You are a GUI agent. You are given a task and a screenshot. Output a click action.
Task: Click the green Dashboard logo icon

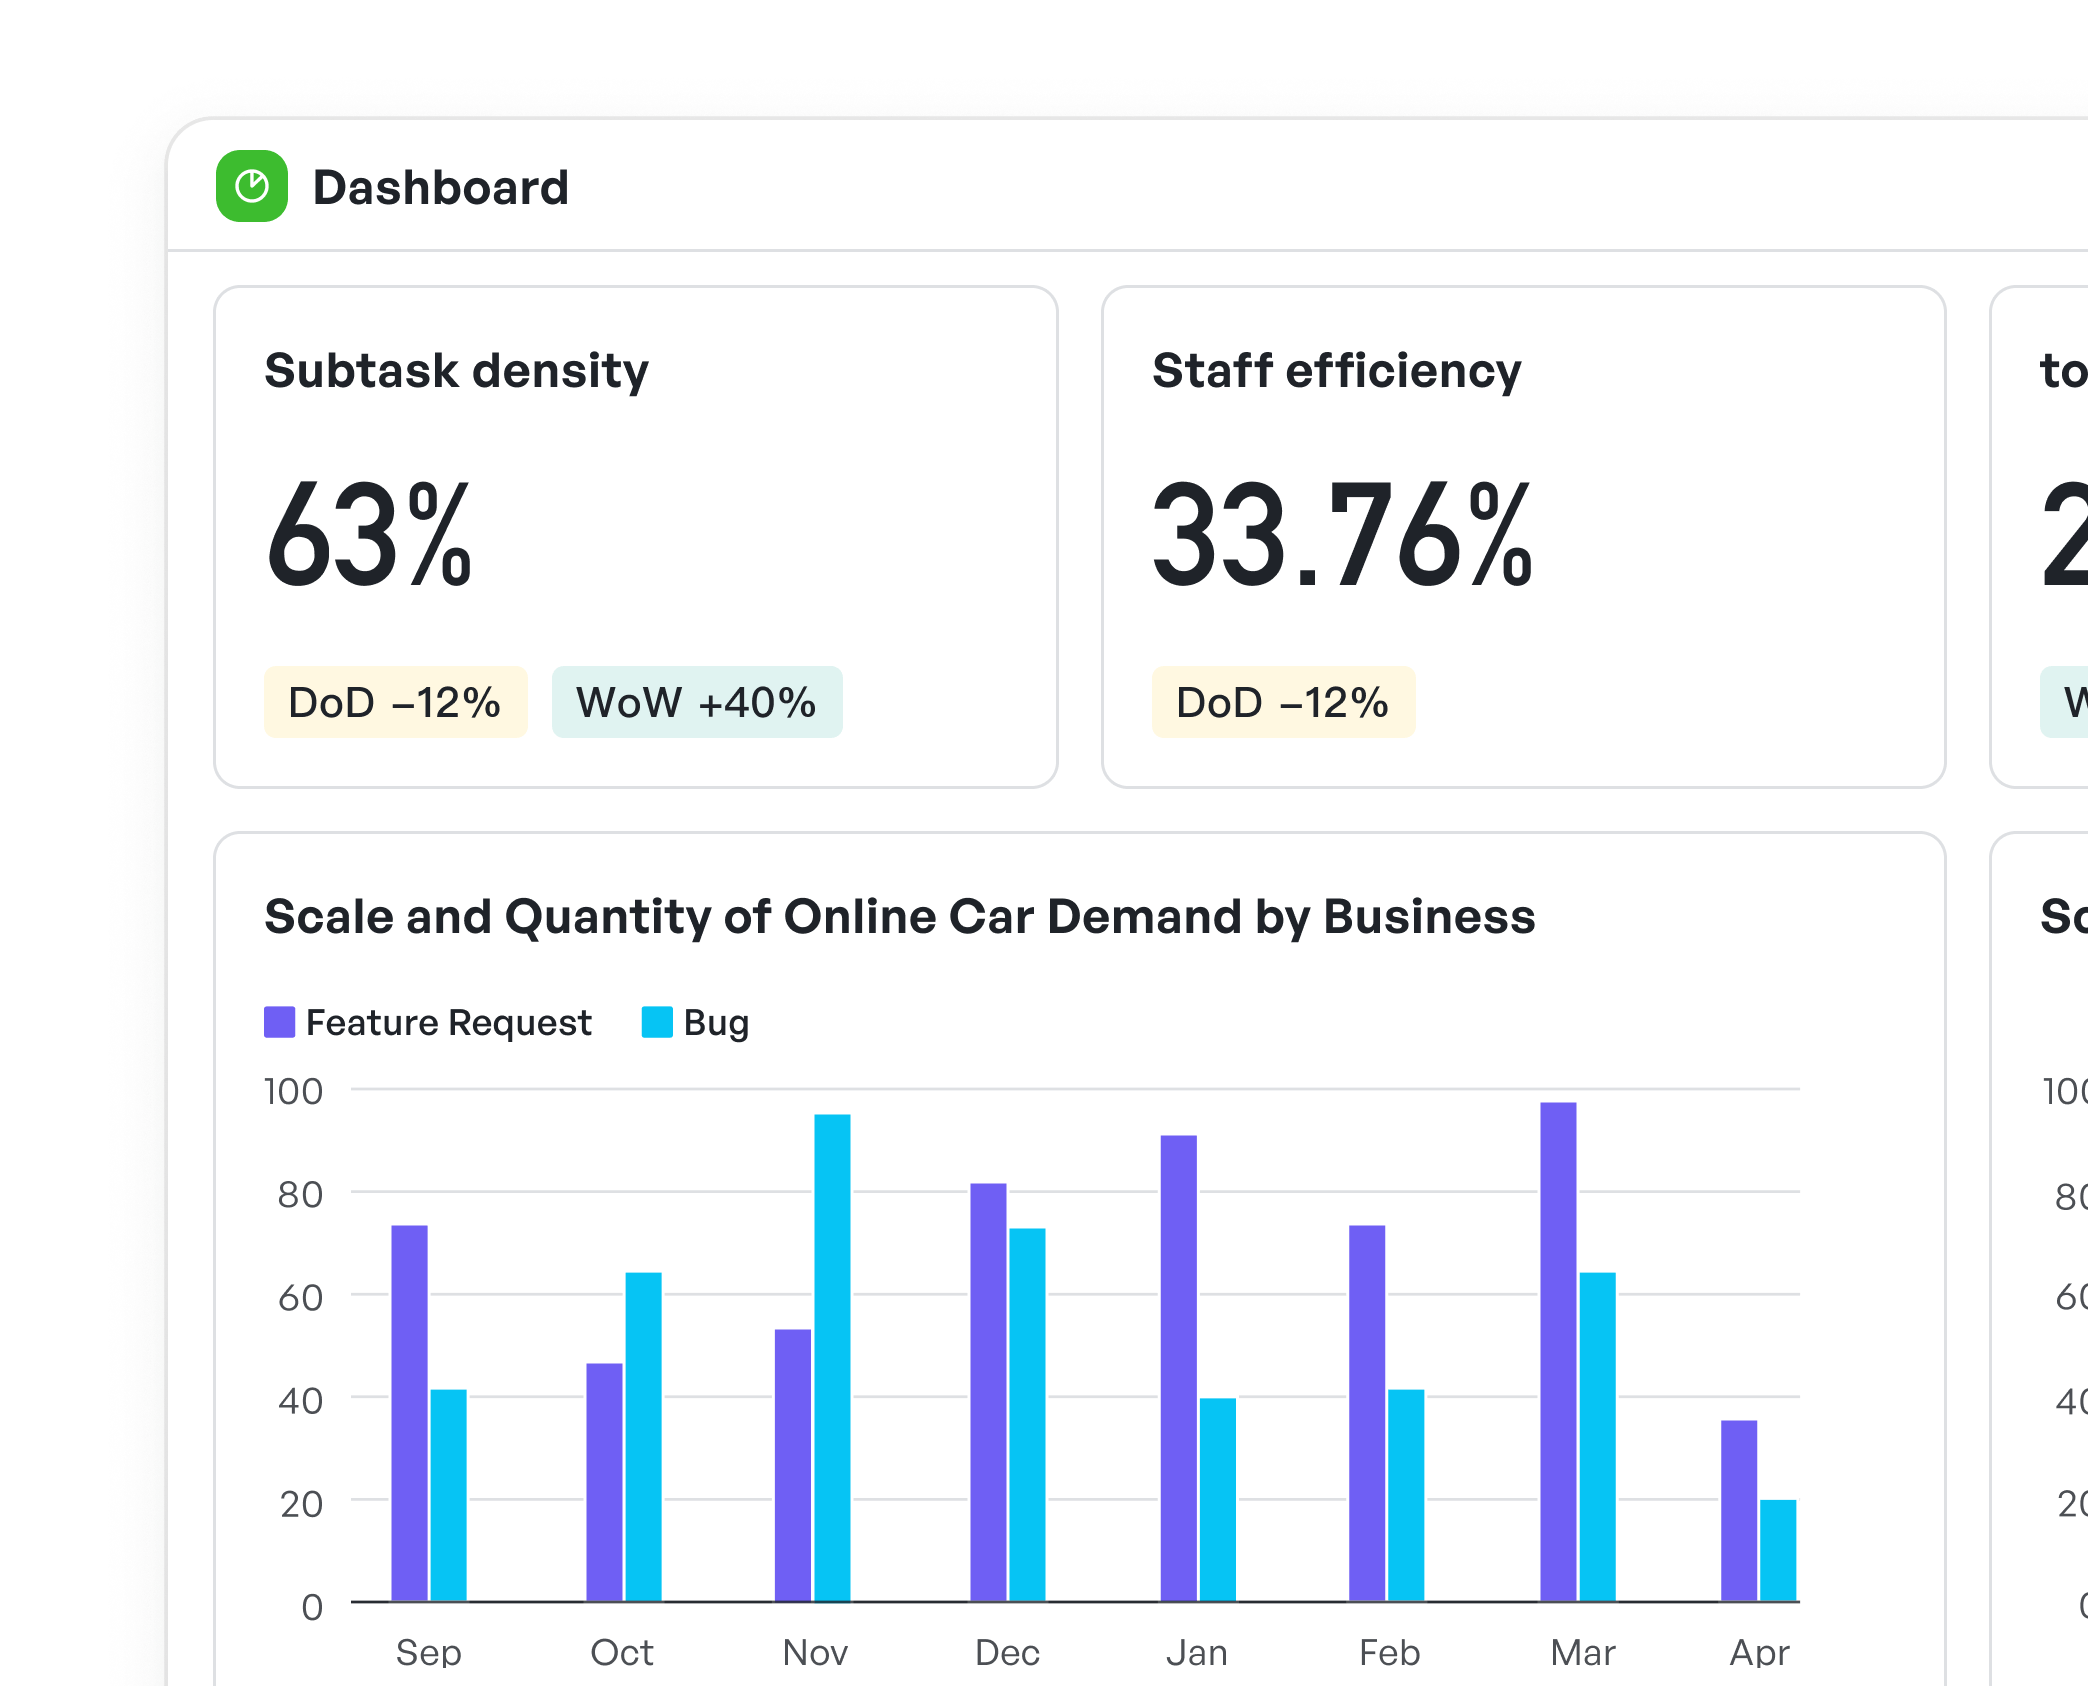coord(252,186)
